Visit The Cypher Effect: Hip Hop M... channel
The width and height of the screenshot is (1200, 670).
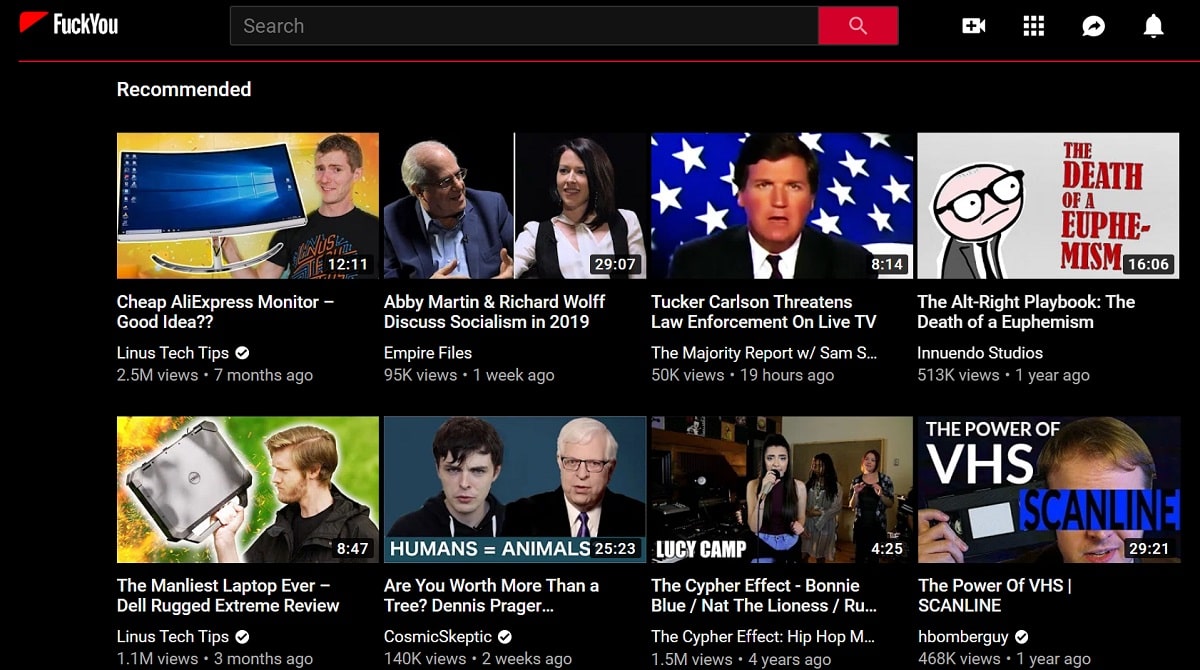point(764,637)
